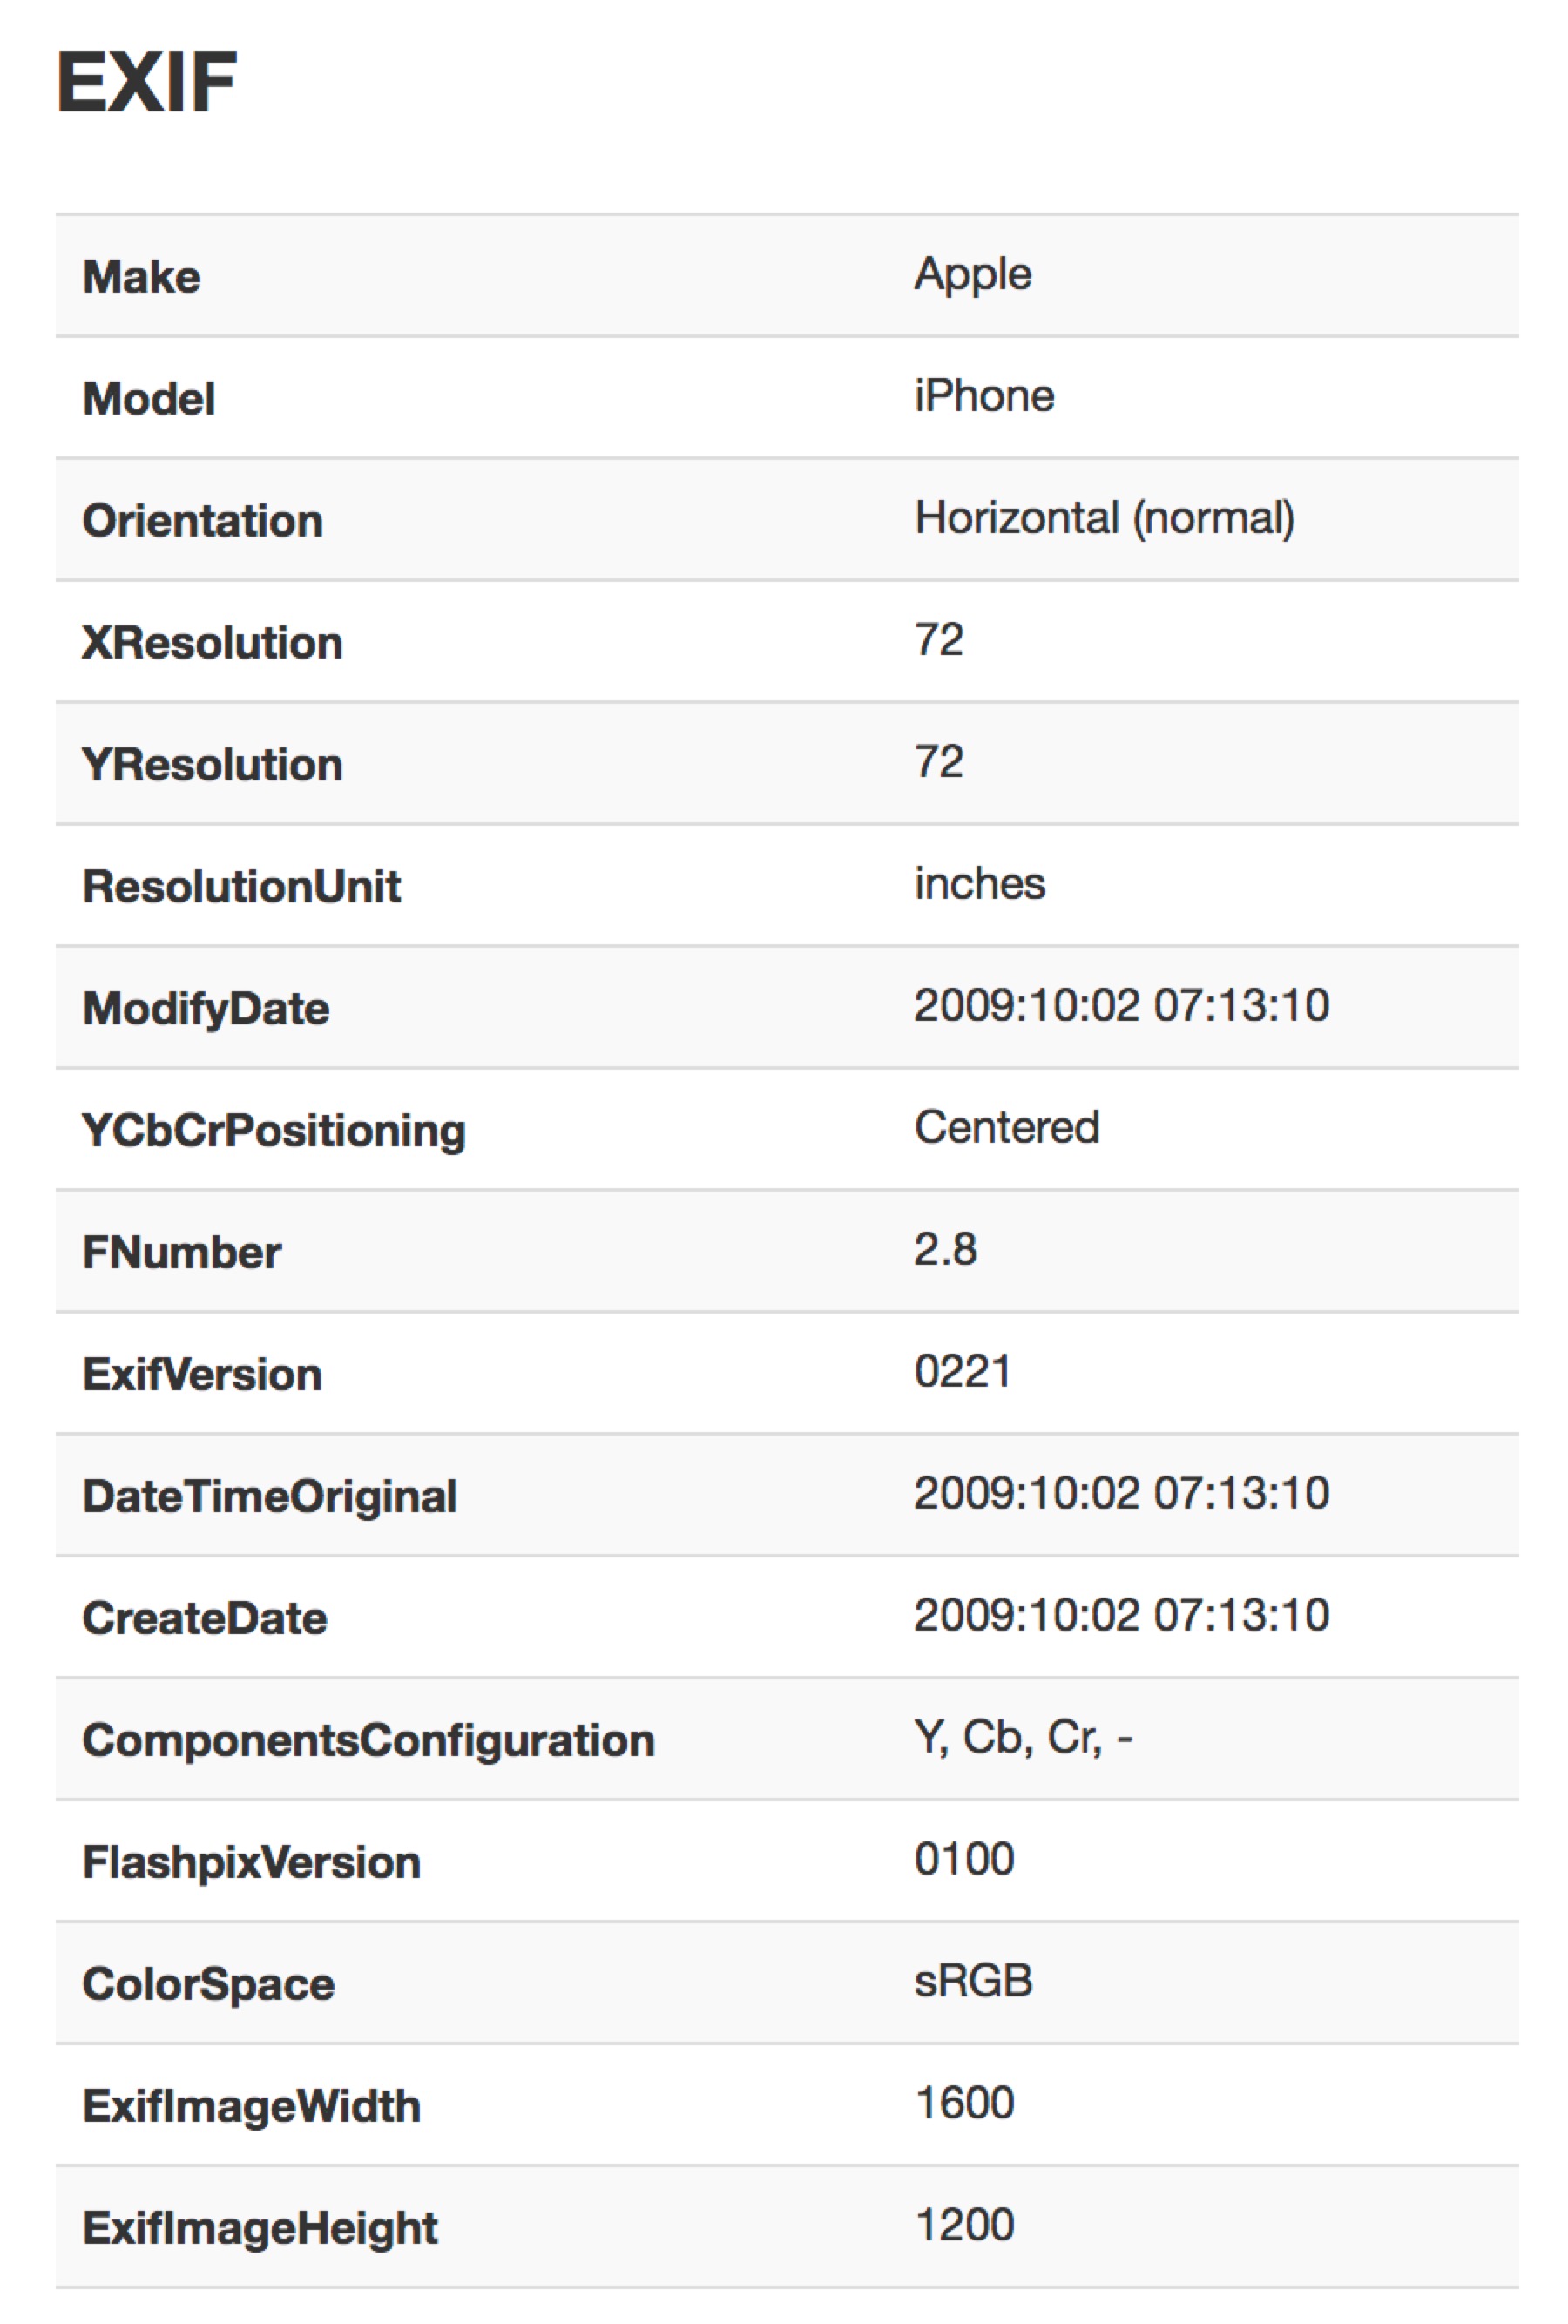Click the ExifImageWidth value 1600

pos(964,2104)
